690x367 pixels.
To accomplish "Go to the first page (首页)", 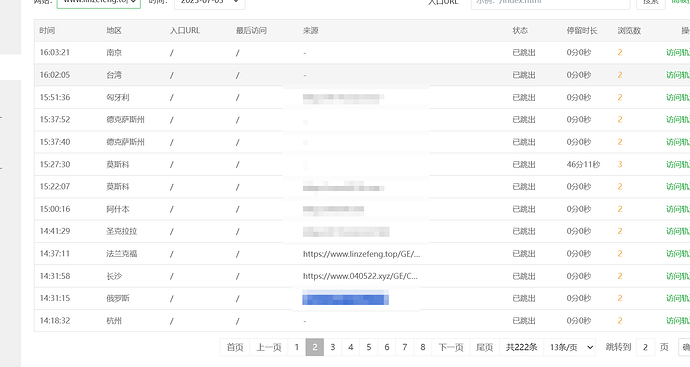I will [x=235, y=347].
